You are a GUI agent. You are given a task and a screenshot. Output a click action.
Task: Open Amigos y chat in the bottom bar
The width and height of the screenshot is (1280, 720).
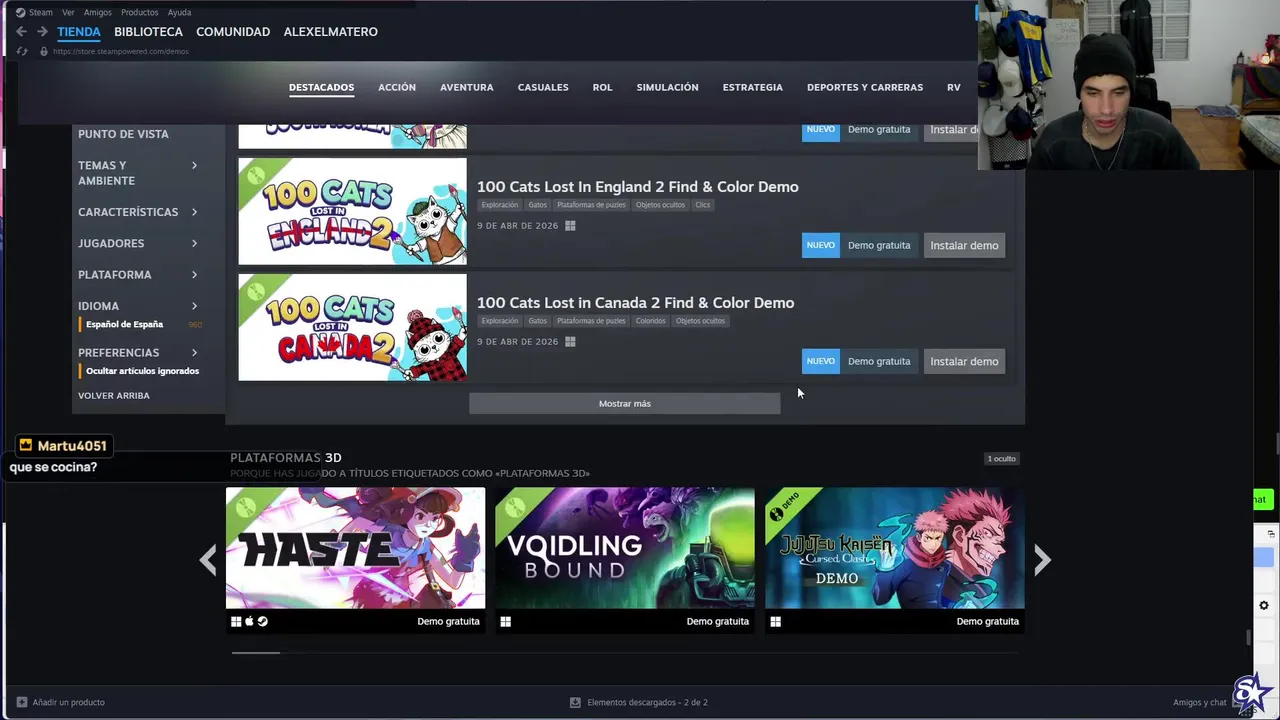pyautogui.click(x=1199, y=702)
